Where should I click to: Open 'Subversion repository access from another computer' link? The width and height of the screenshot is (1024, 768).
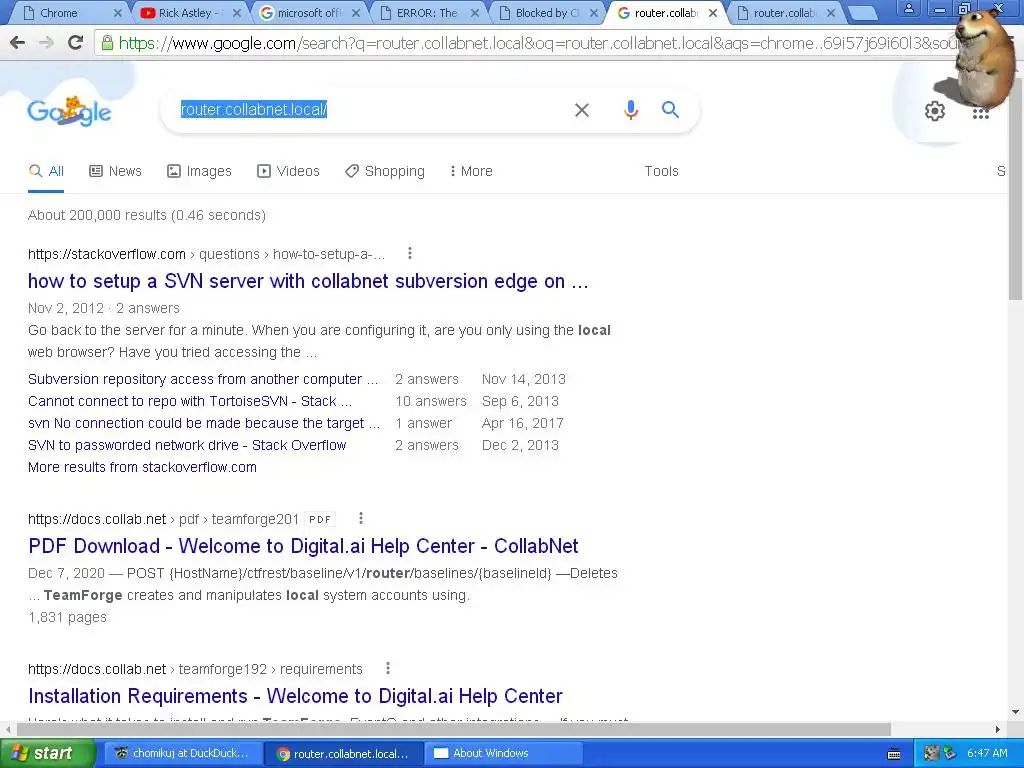coord(203,379)
